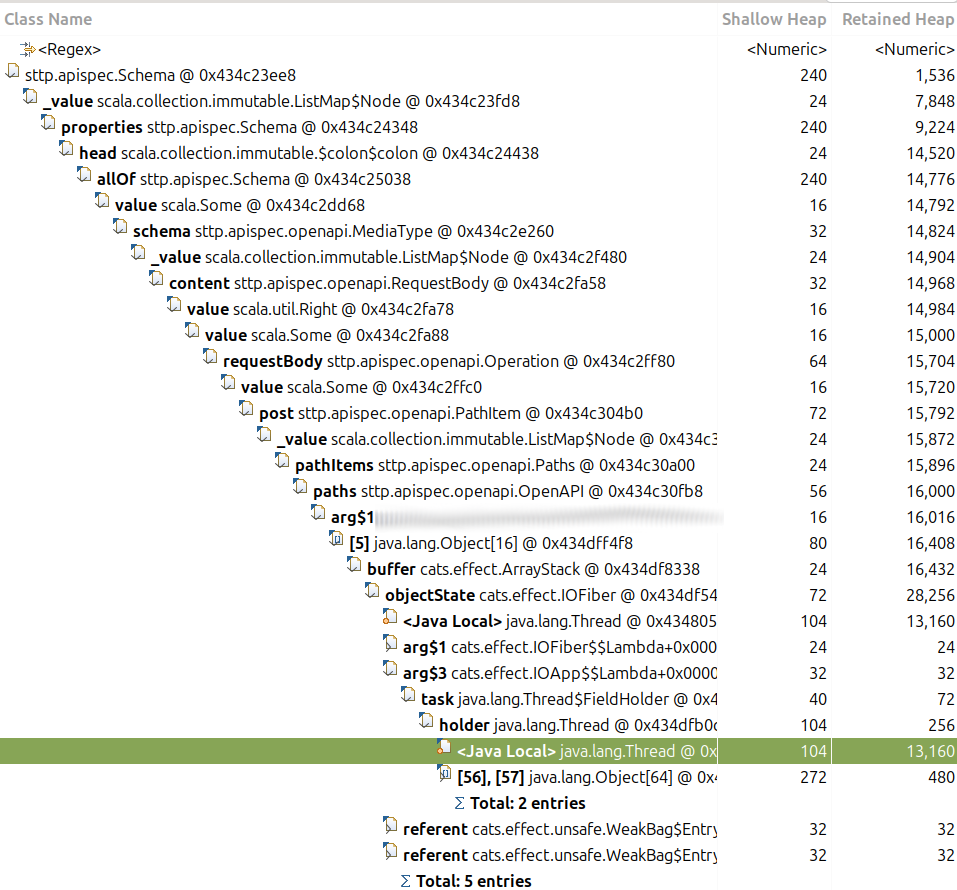Sort by the Class Name column header

click(48, 20)
